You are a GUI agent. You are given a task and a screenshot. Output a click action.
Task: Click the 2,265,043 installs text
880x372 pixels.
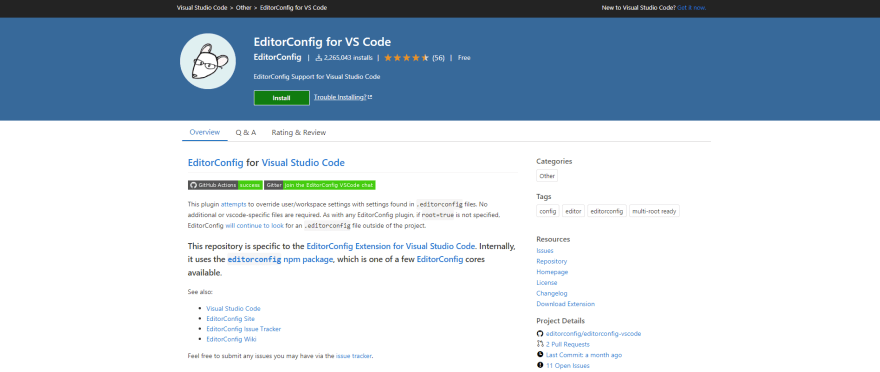point(348,58)
